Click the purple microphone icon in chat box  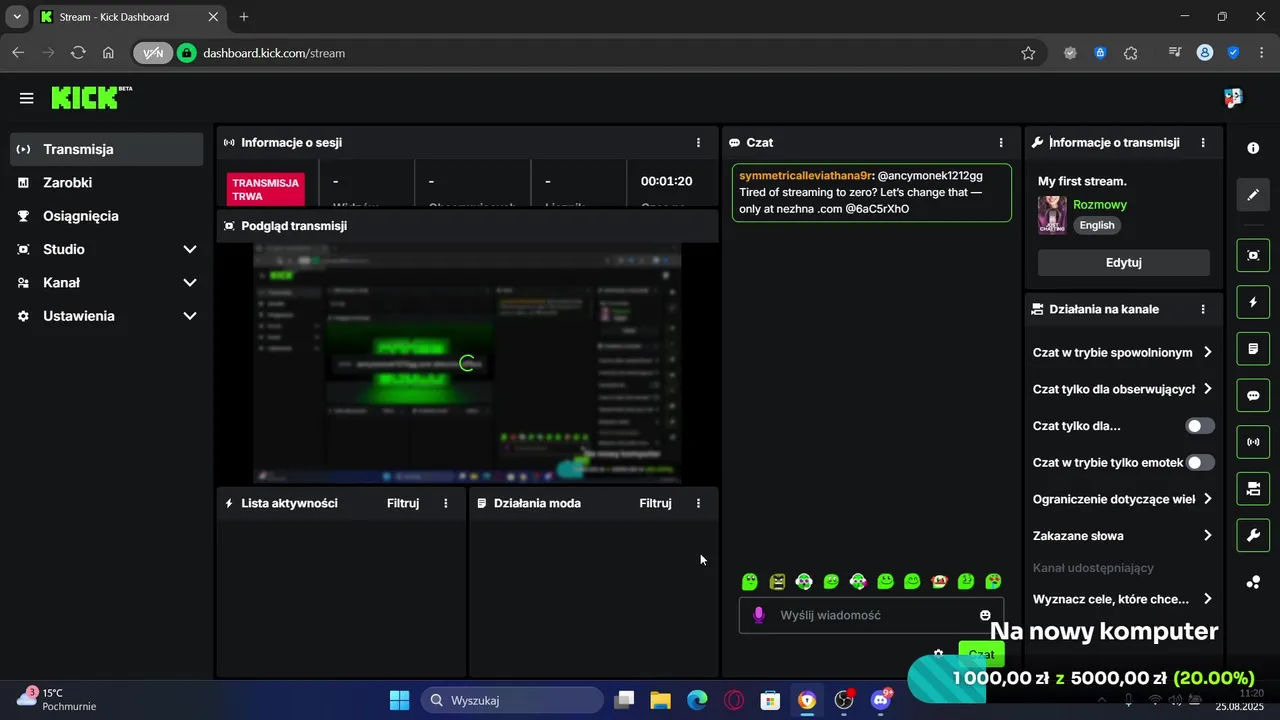click(759, 615)
